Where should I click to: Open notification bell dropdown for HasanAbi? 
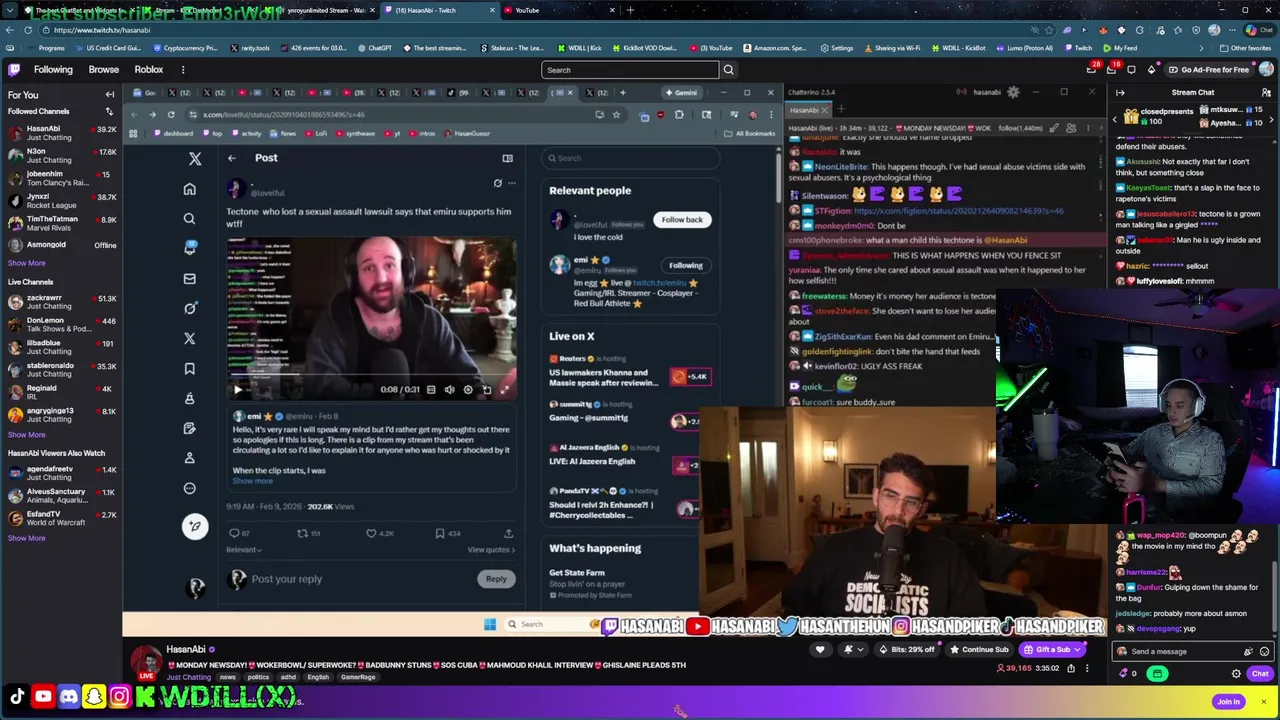[x=852, y=650]
